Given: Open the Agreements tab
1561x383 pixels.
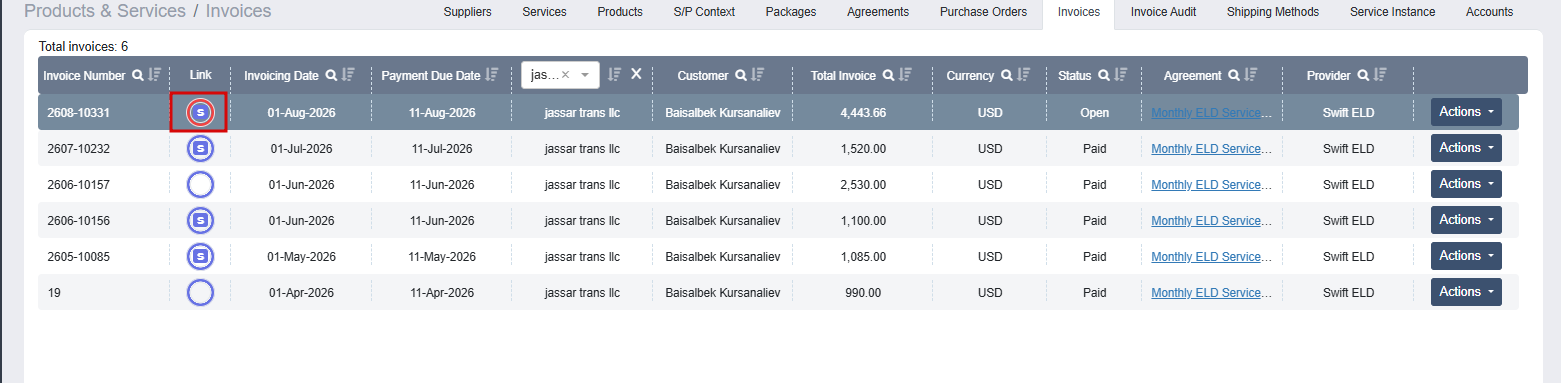Looking at the screenshot, I should (x=878, y=12).
